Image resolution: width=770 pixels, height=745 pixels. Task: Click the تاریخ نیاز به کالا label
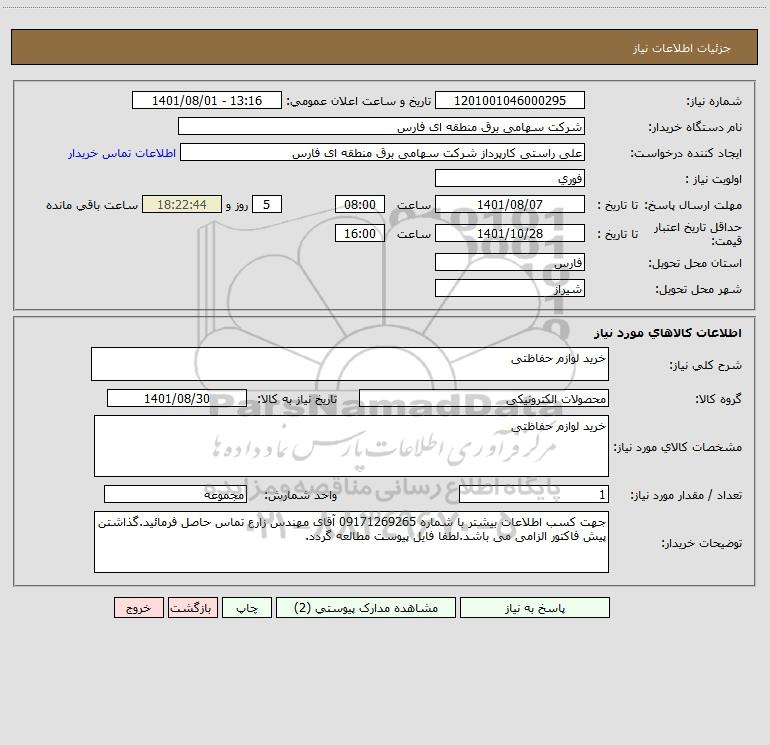[297, 399]
